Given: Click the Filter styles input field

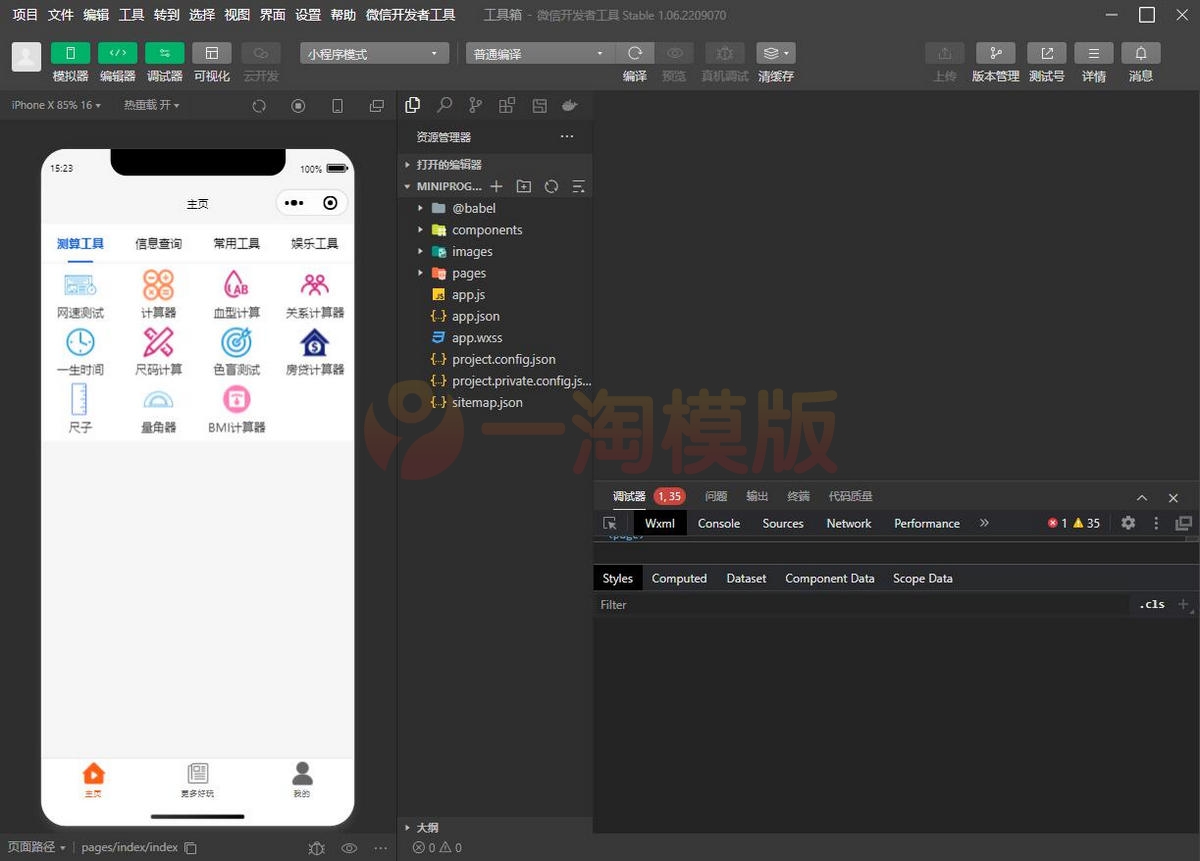Looking at the screenshot, I should [862, 605].
